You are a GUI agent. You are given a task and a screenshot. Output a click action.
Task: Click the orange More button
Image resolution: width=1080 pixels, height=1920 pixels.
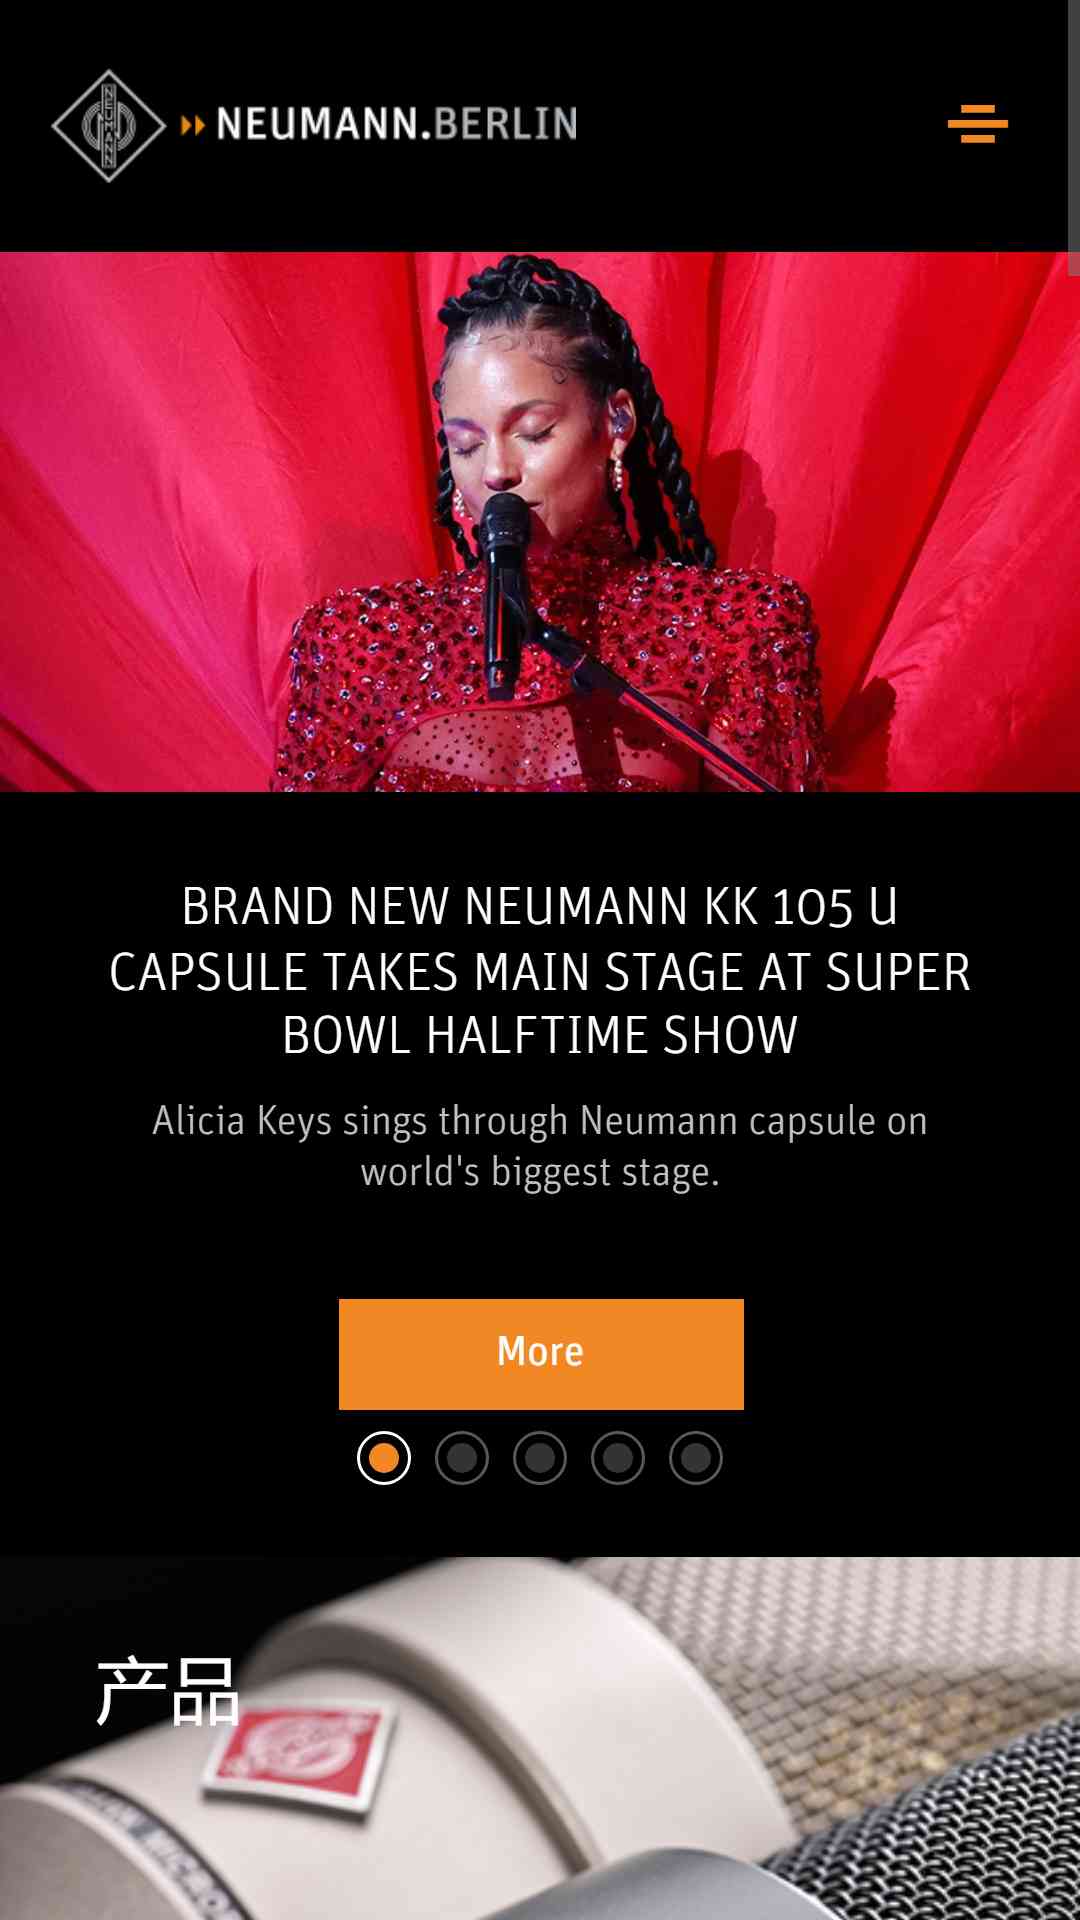click(541, 1354)
